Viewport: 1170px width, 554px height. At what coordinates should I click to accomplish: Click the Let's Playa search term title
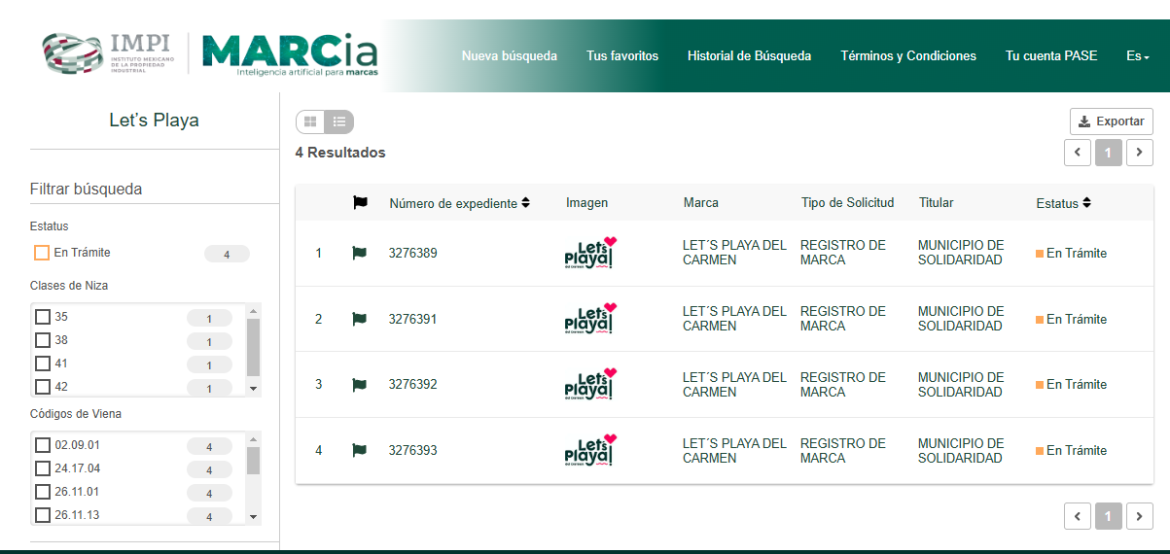[154, 120]
